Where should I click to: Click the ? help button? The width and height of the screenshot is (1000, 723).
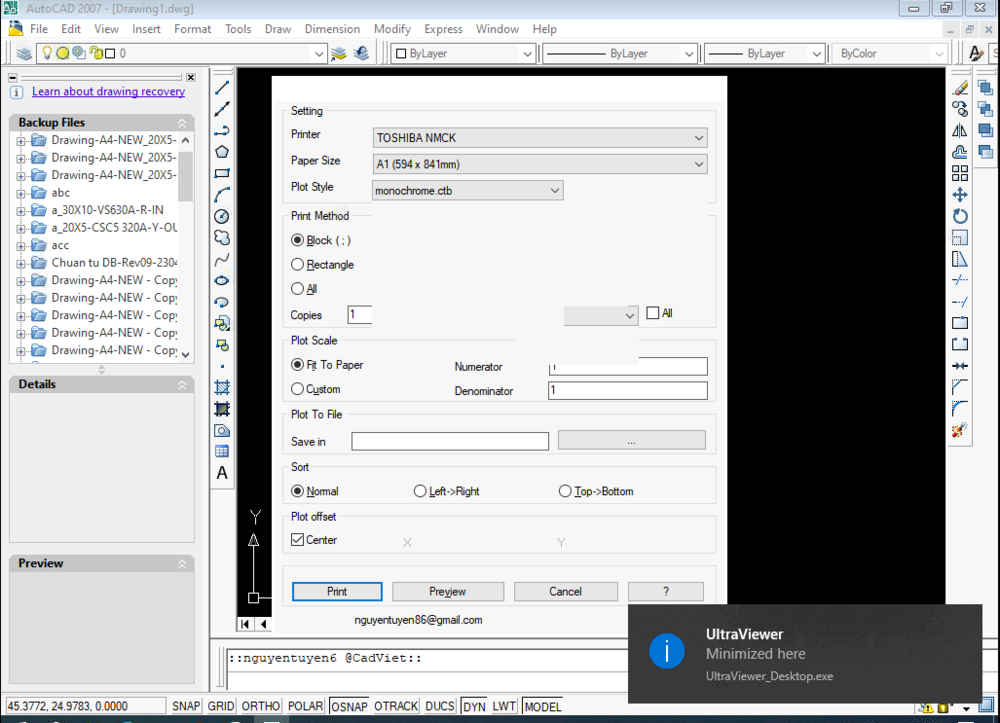pos(666,592)
